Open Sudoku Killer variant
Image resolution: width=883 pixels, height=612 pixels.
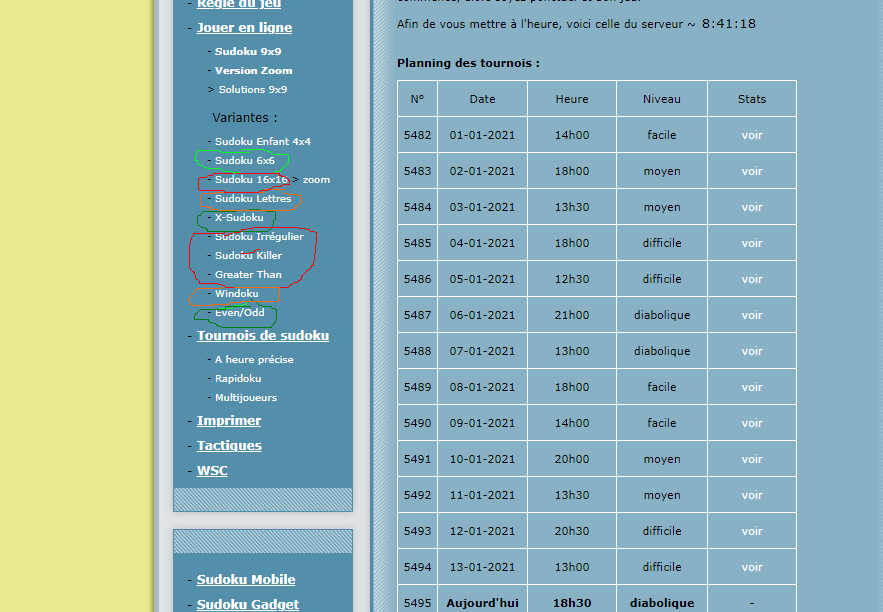pos(248,256)
